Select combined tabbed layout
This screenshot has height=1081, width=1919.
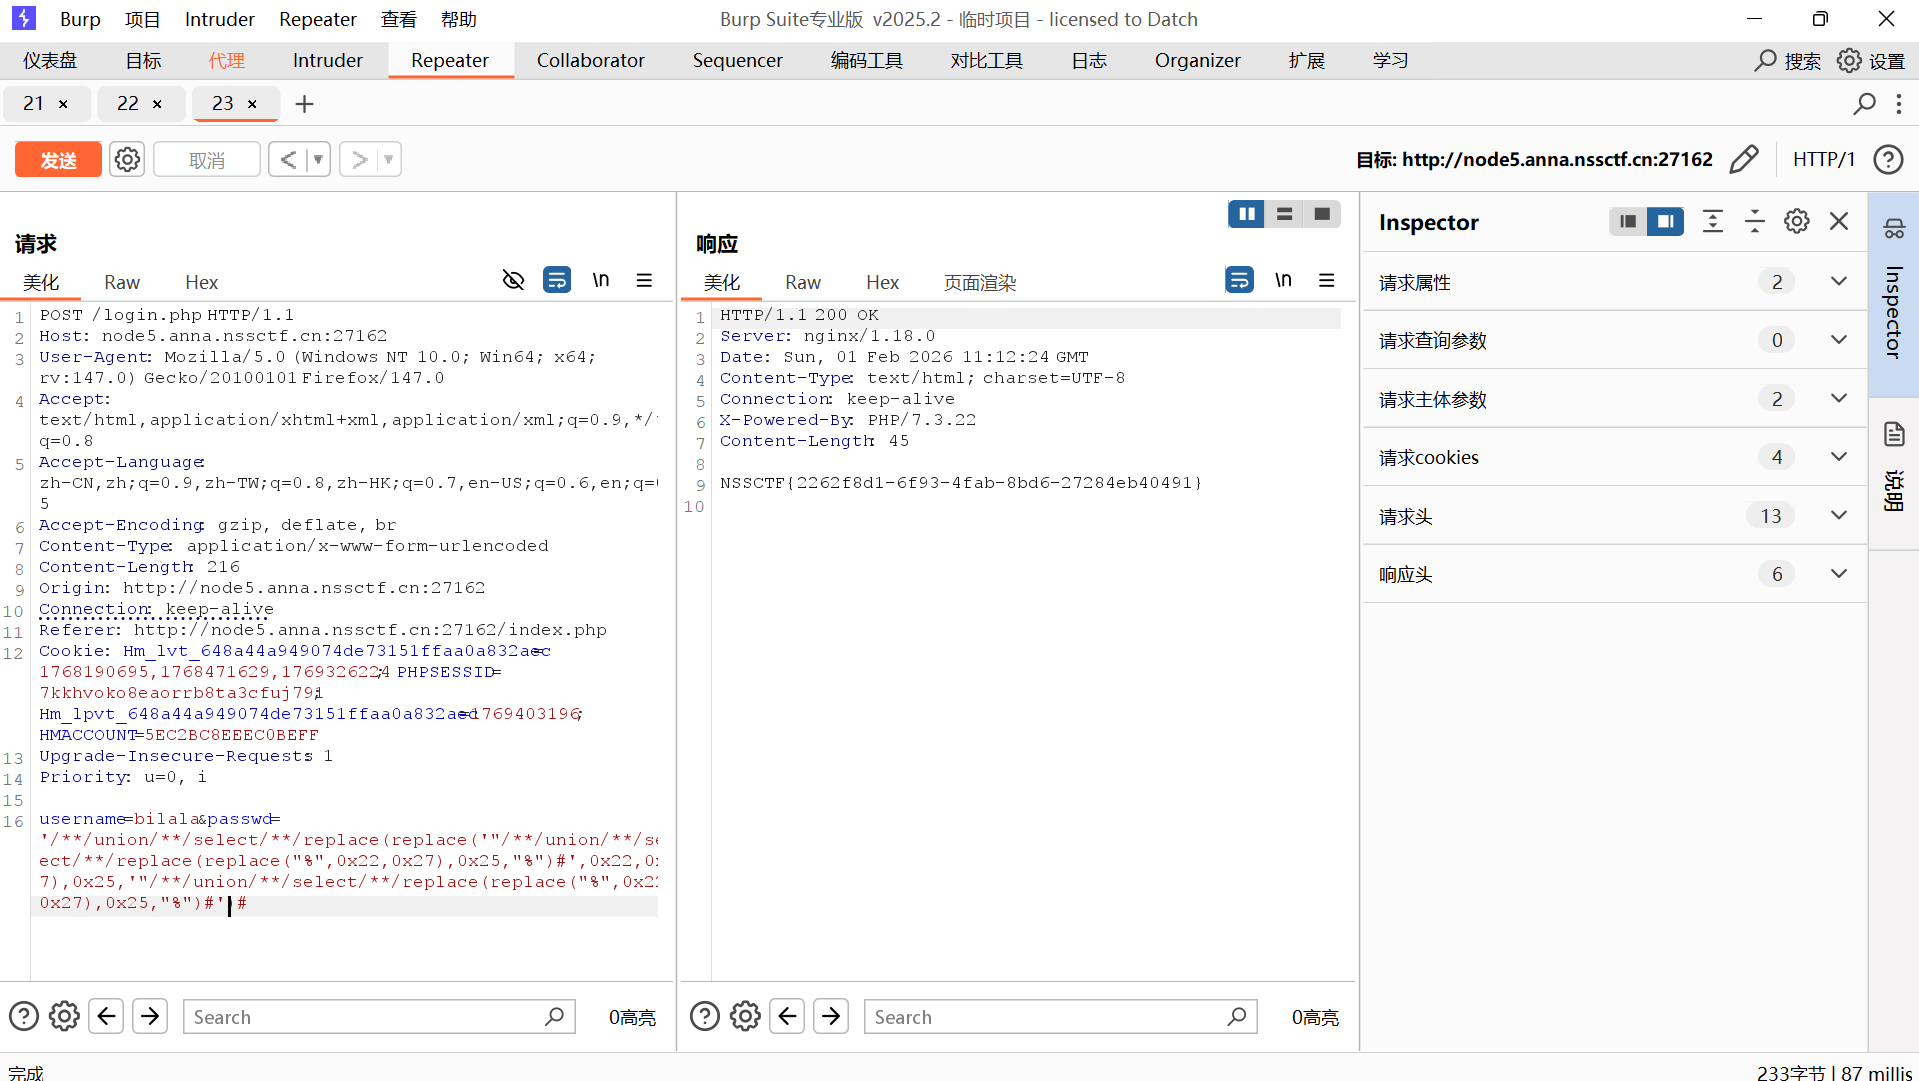1322,214
